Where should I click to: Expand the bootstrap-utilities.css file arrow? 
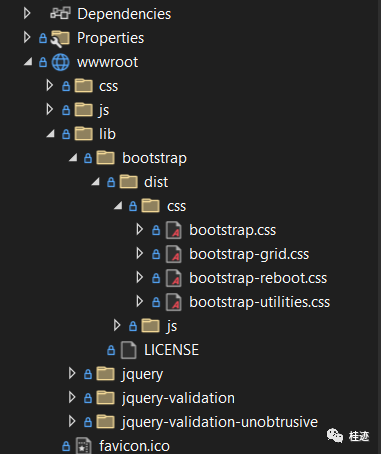[x=140, y=301]
